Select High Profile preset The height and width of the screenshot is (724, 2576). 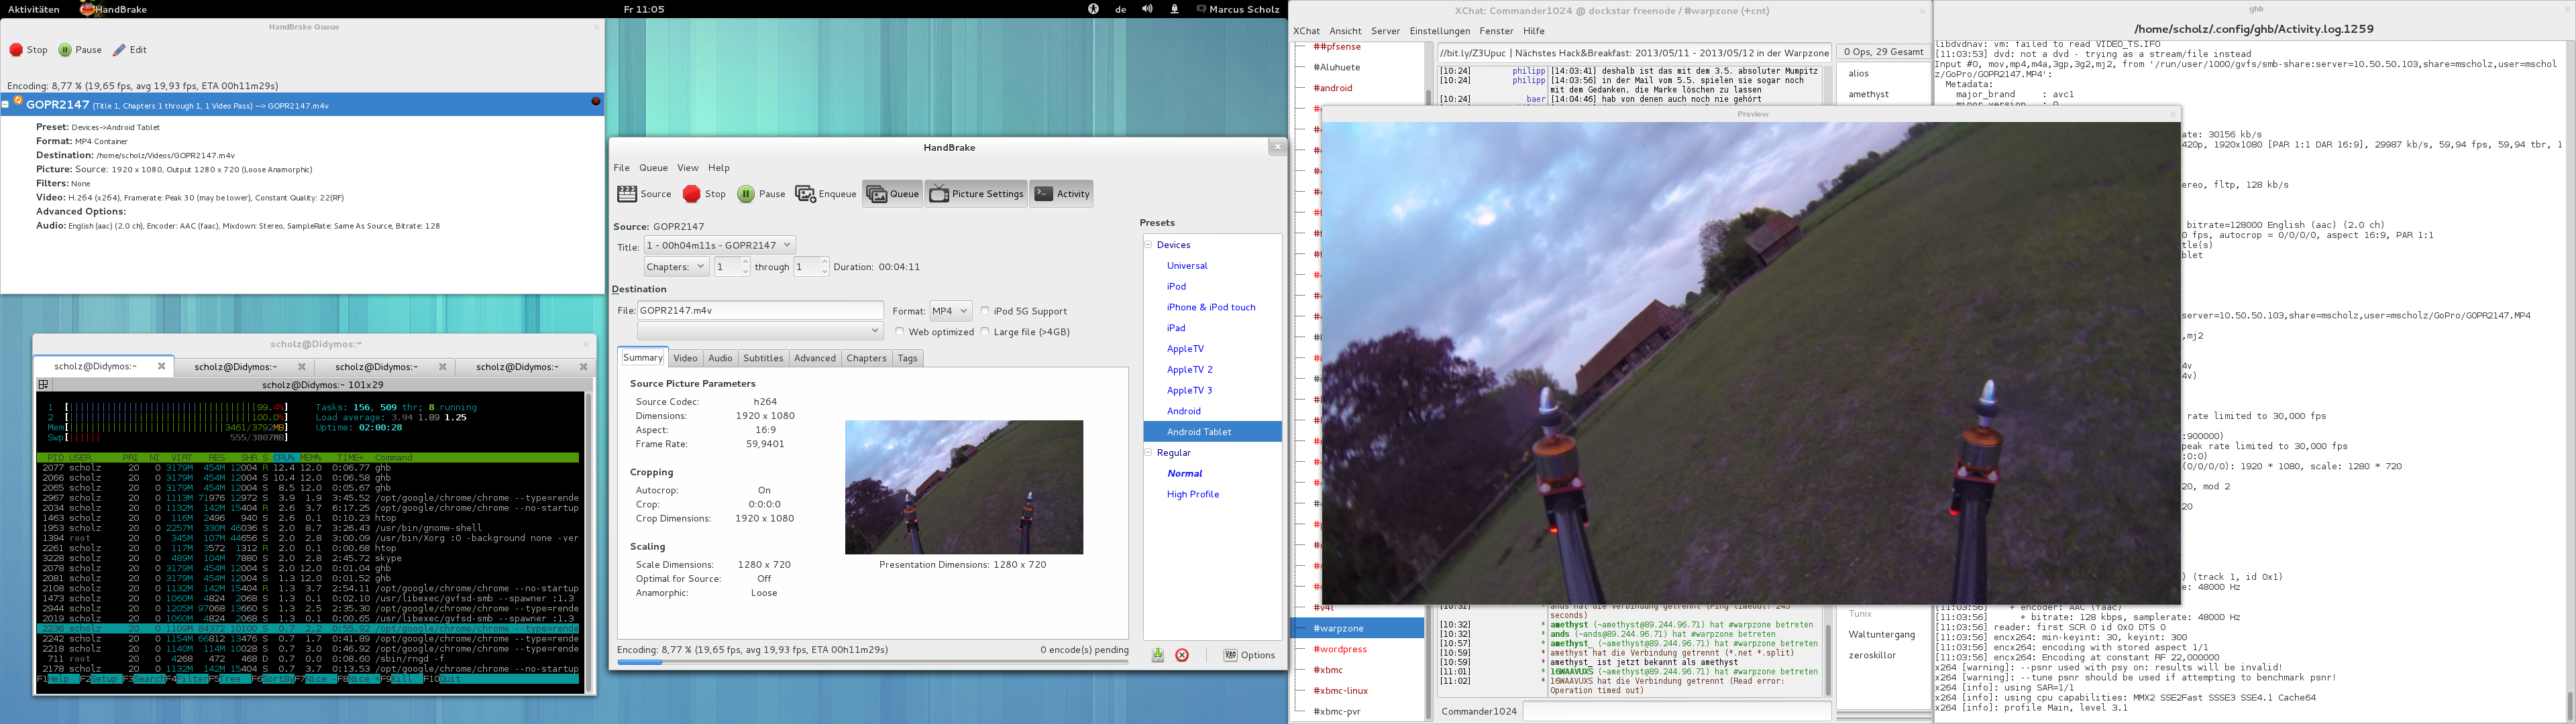(1192, 495)
